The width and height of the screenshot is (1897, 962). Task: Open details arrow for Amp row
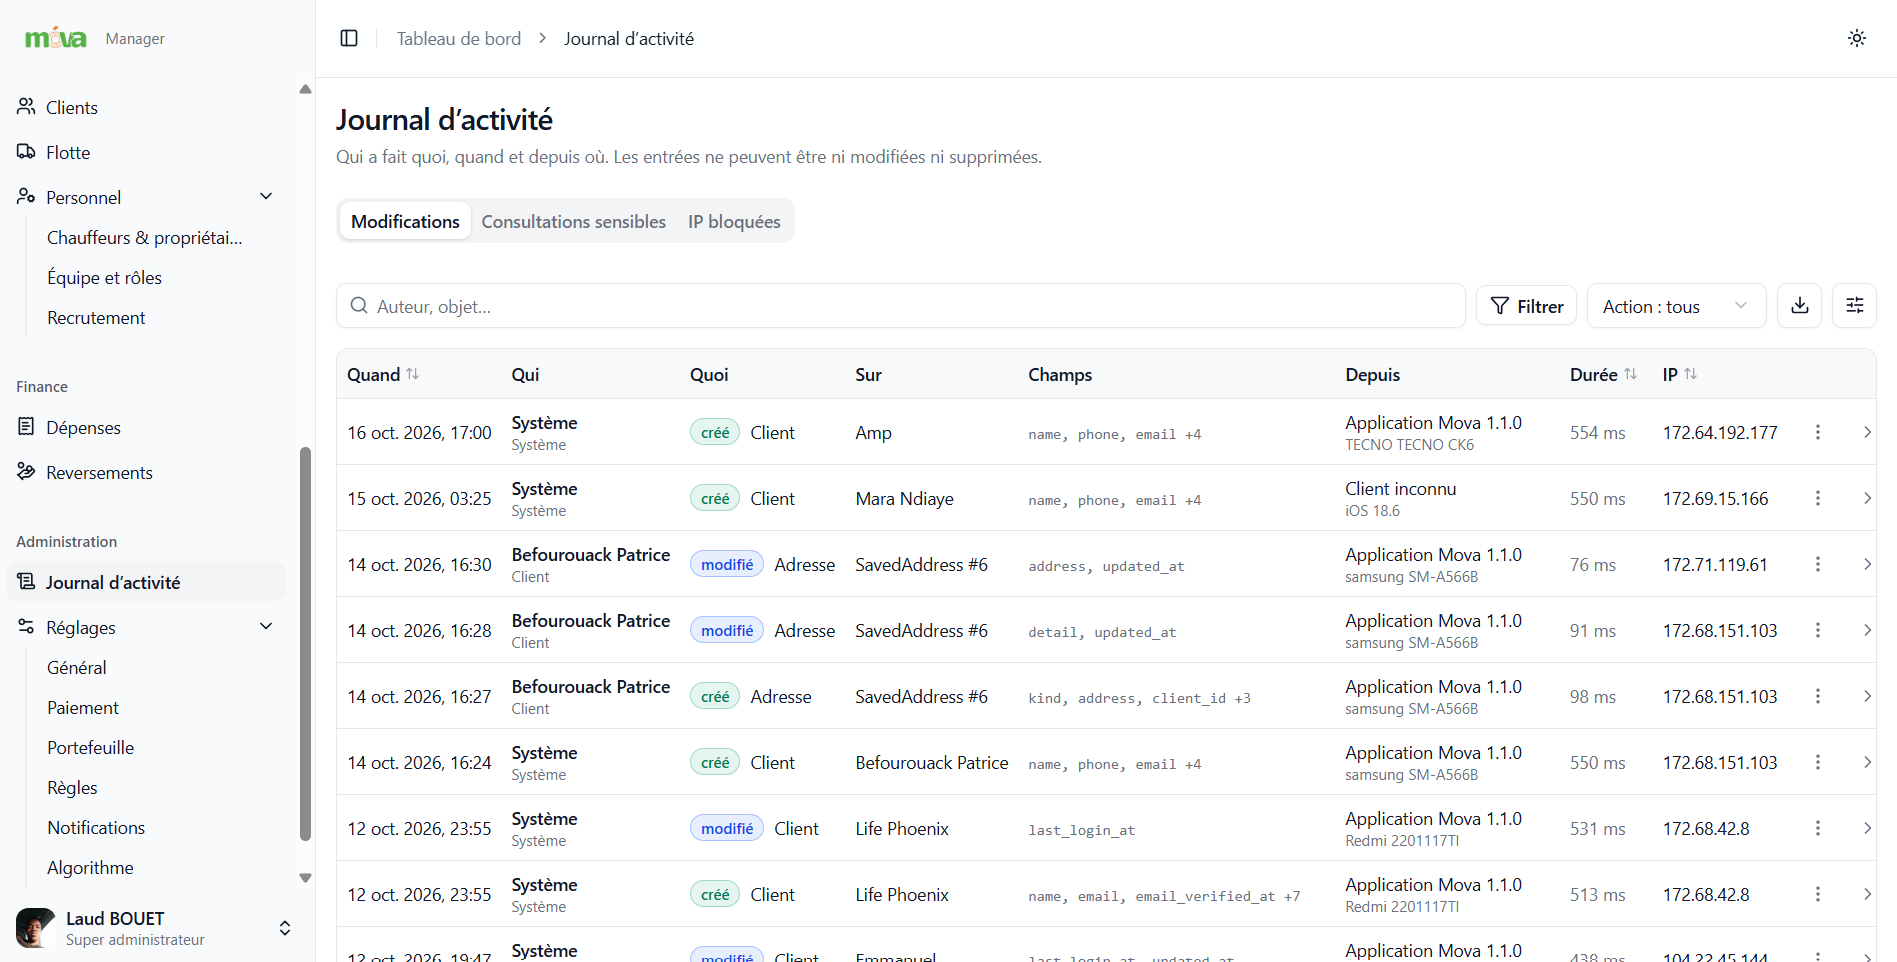[x=1867, y=432]
